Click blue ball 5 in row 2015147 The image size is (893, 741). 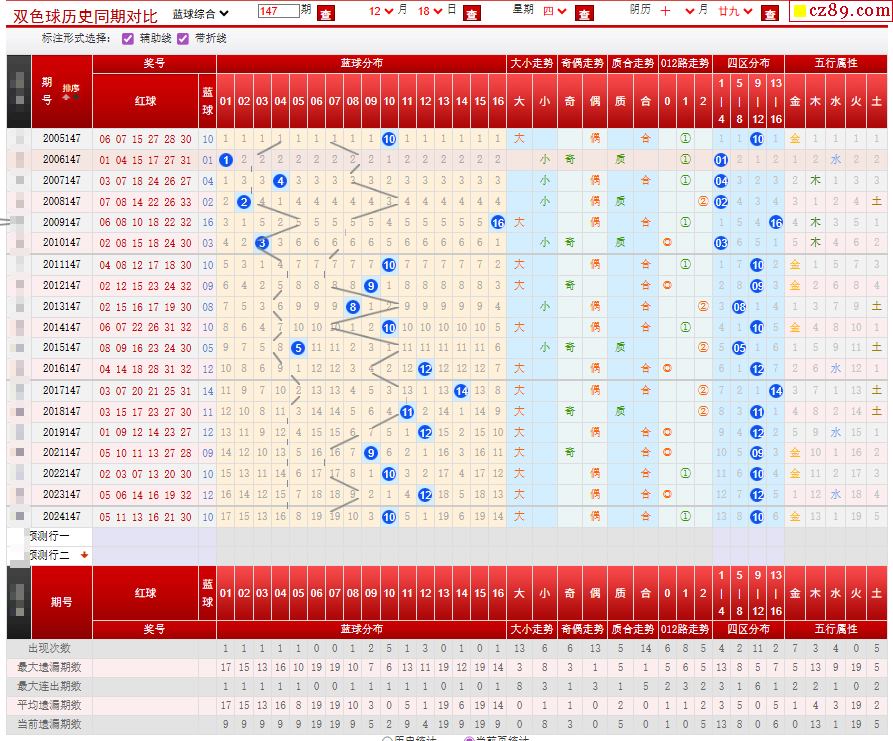[x=298, y=348]
